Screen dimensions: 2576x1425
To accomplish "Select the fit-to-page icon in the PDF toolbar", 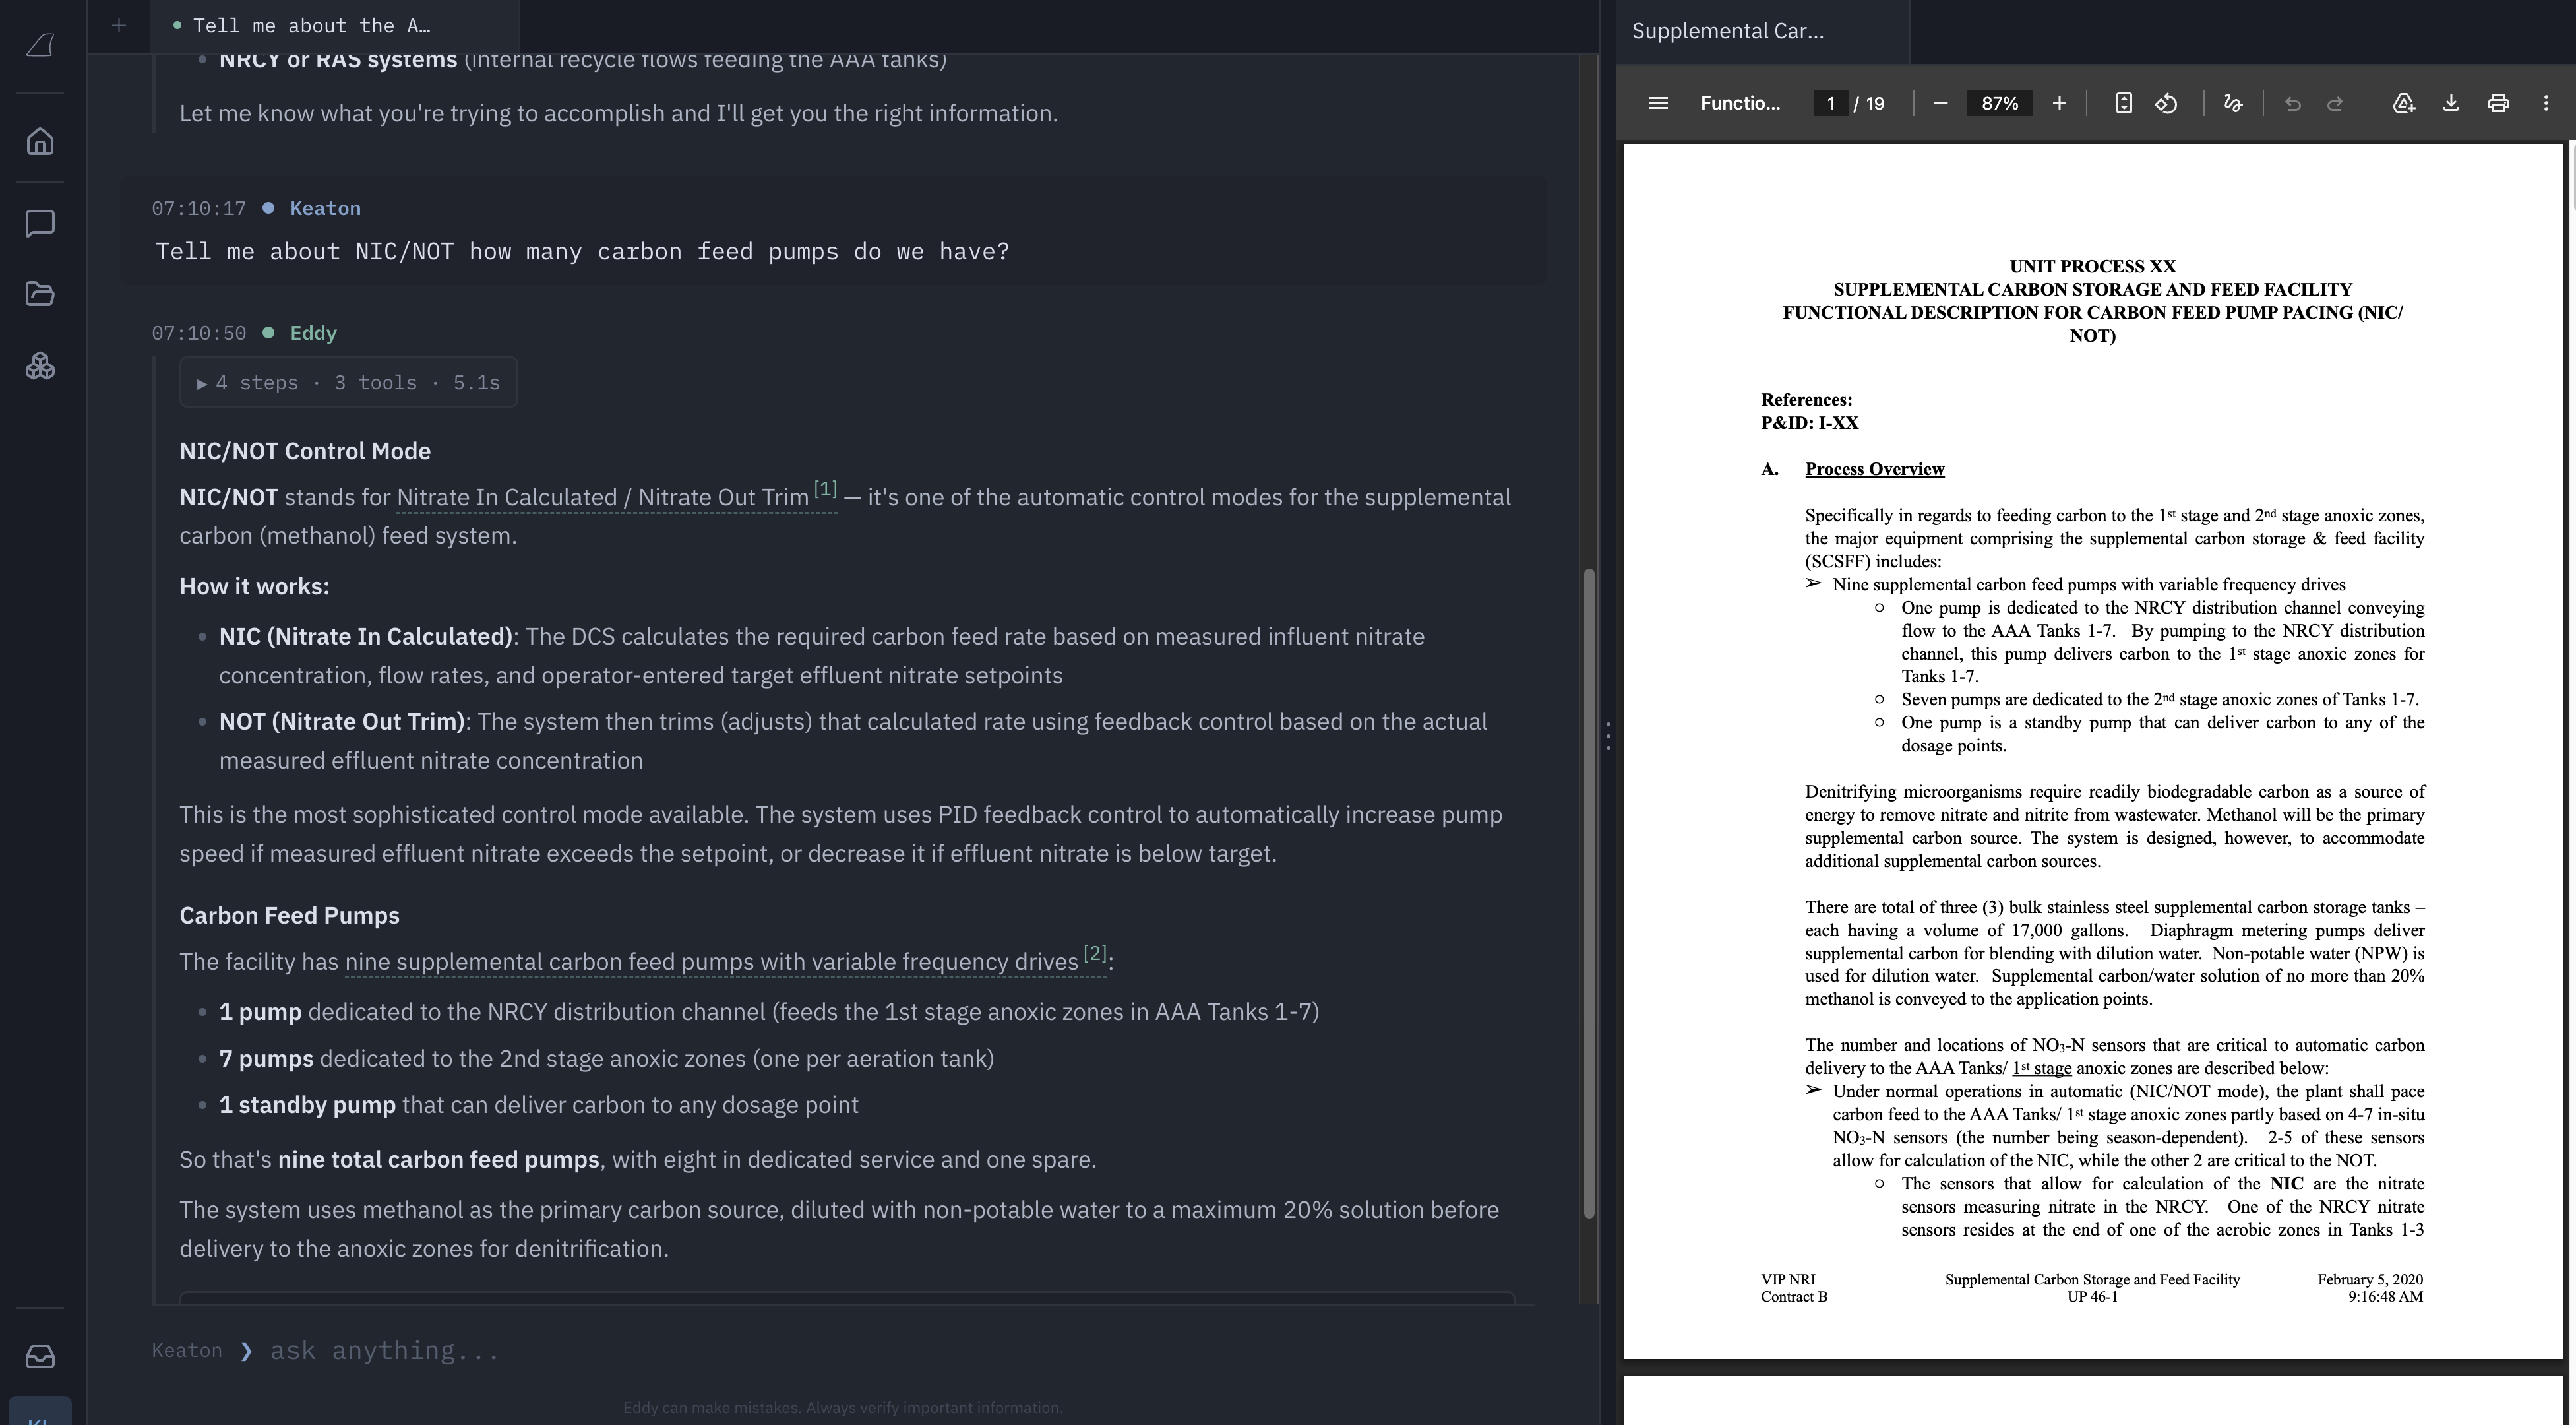I will point(2124,103).
